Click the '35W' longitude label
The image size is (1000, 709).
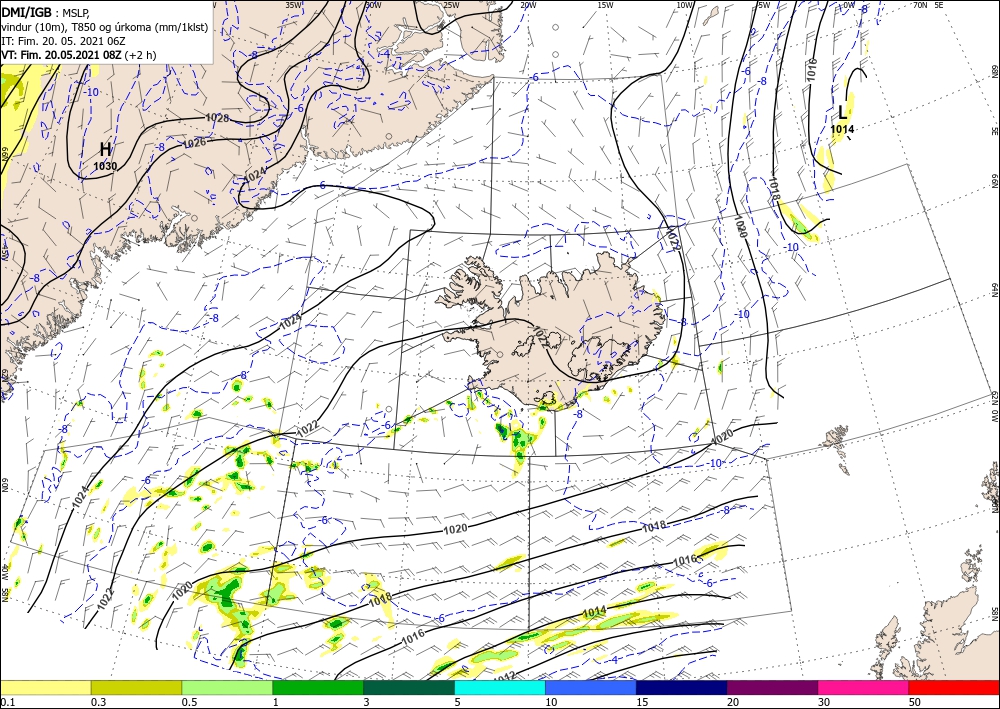click(x=293, y=5)
